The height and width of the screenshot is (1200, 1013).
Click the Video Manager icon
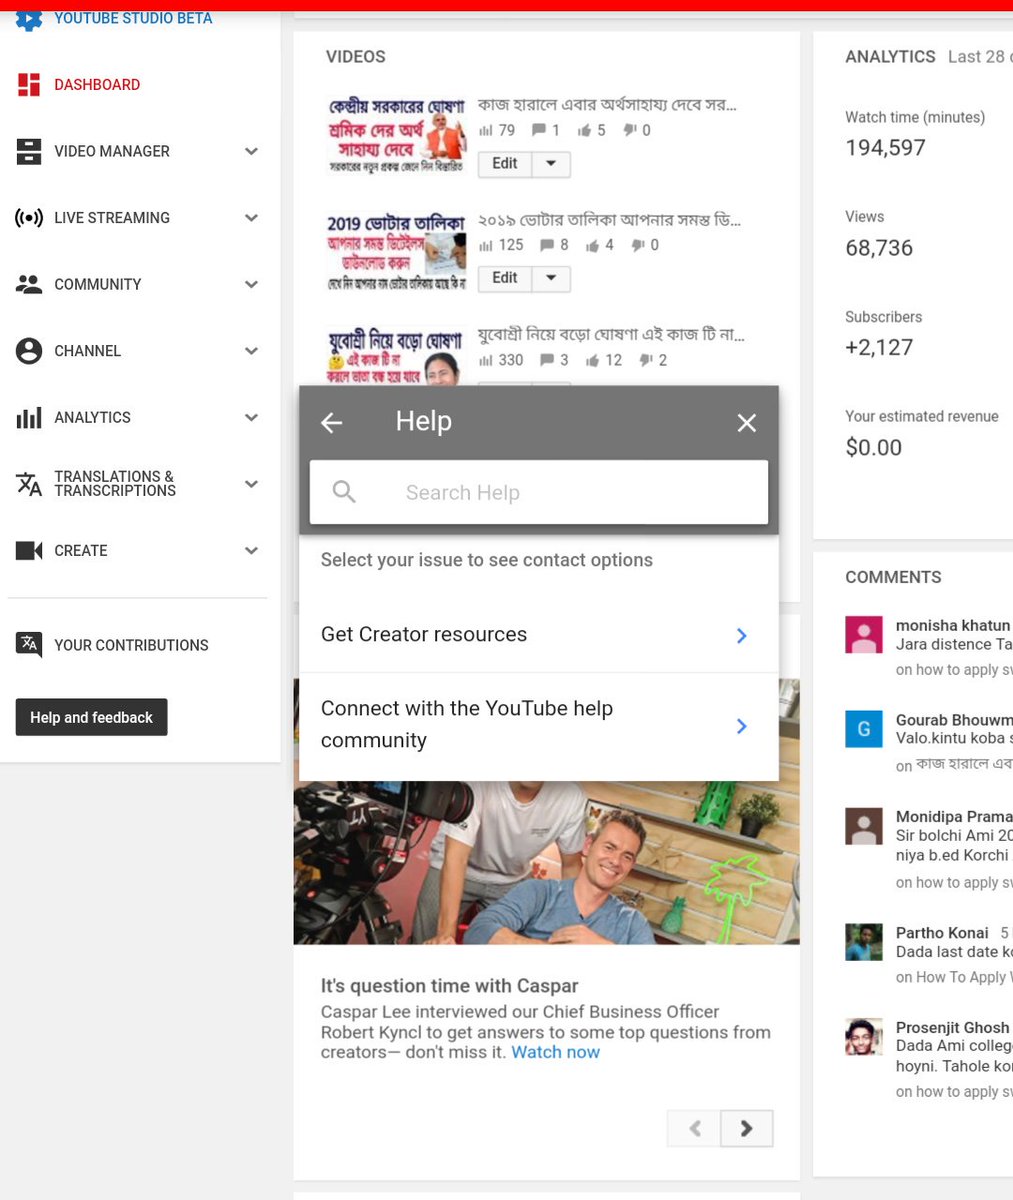tap(29, 151)
